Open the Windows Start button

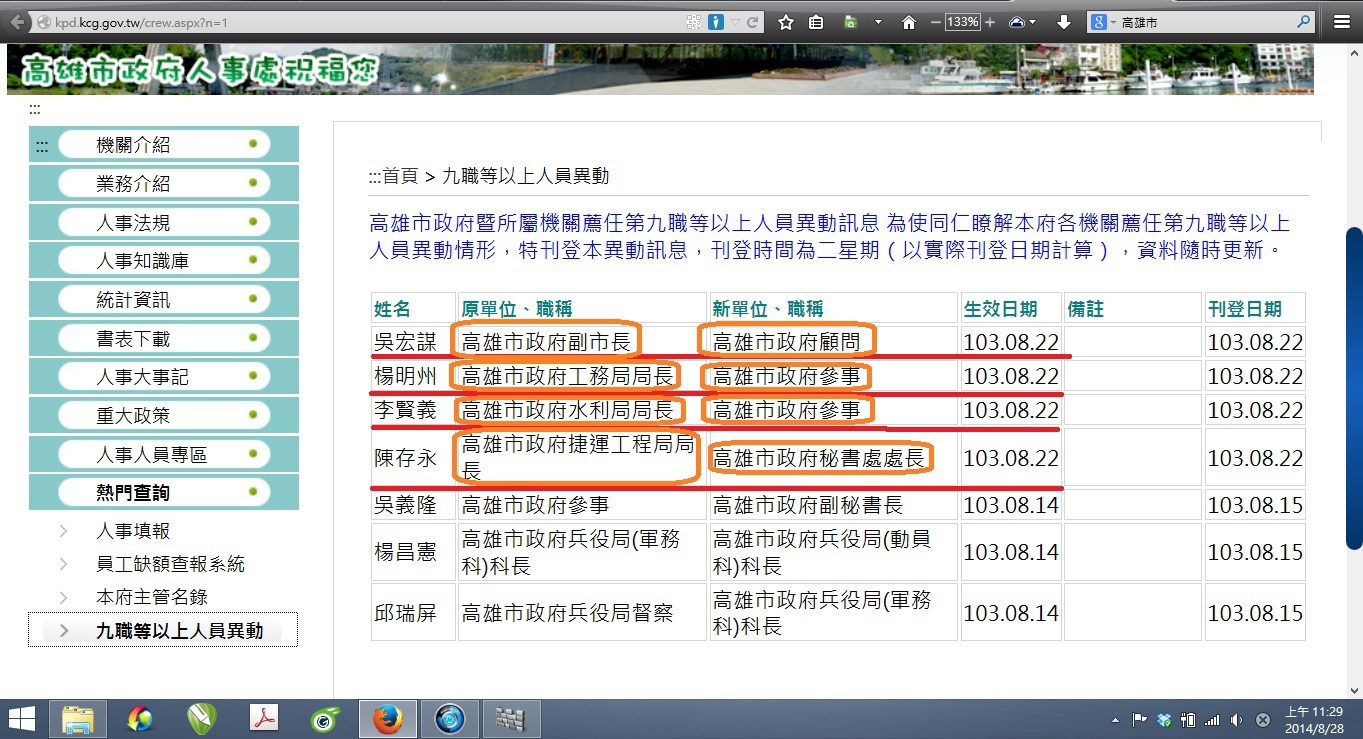pyautogui.click(x=22, y=718)
